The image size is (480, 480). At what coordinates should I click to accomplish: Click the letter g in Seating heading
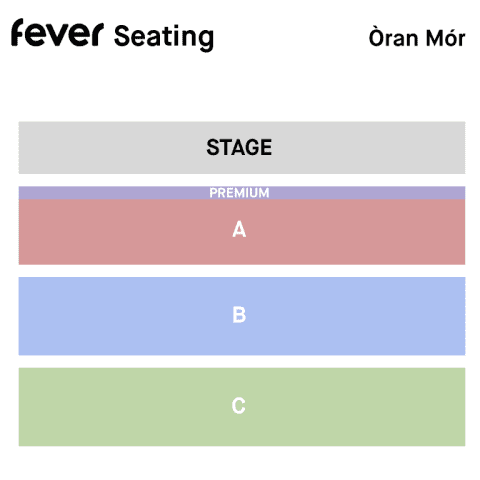tap(206, 41)
